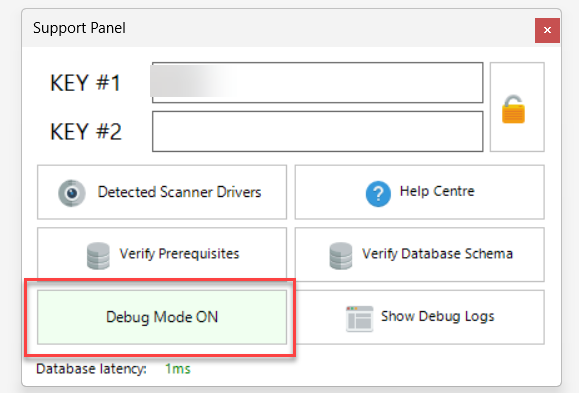Run Verify Database Schema
Image resolution: width=579 pixels, height=393 pixels.
click(419, 254)
